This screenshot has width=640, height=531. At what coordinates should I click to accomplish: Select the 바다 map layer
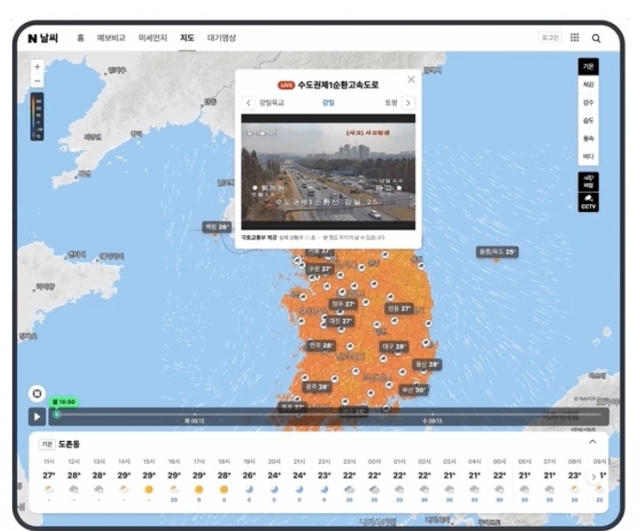[588, 156]
